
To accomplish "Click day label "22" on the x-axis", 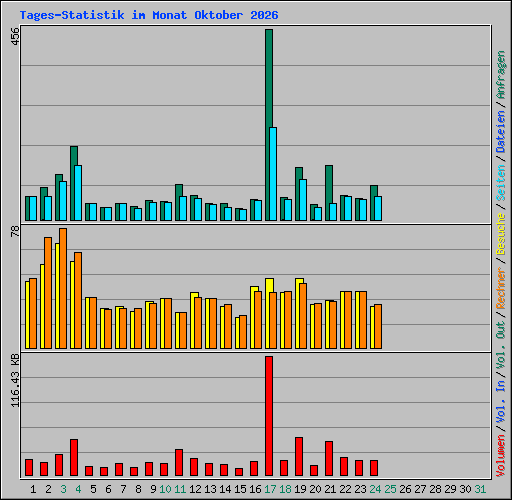I will pos(345,489).
